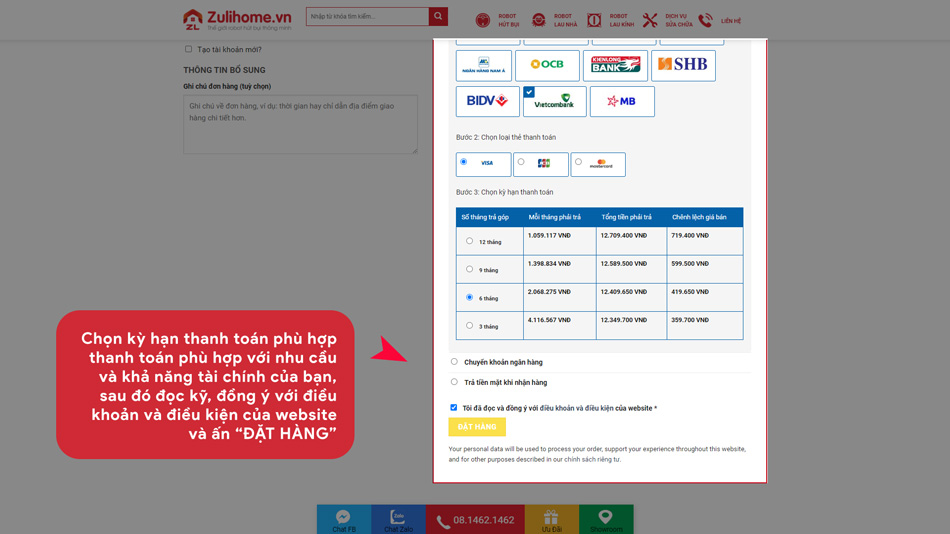Select the SHB bank logo
Image resolution: width=950 pixels, height=534 pixels.
click(683, 65)
